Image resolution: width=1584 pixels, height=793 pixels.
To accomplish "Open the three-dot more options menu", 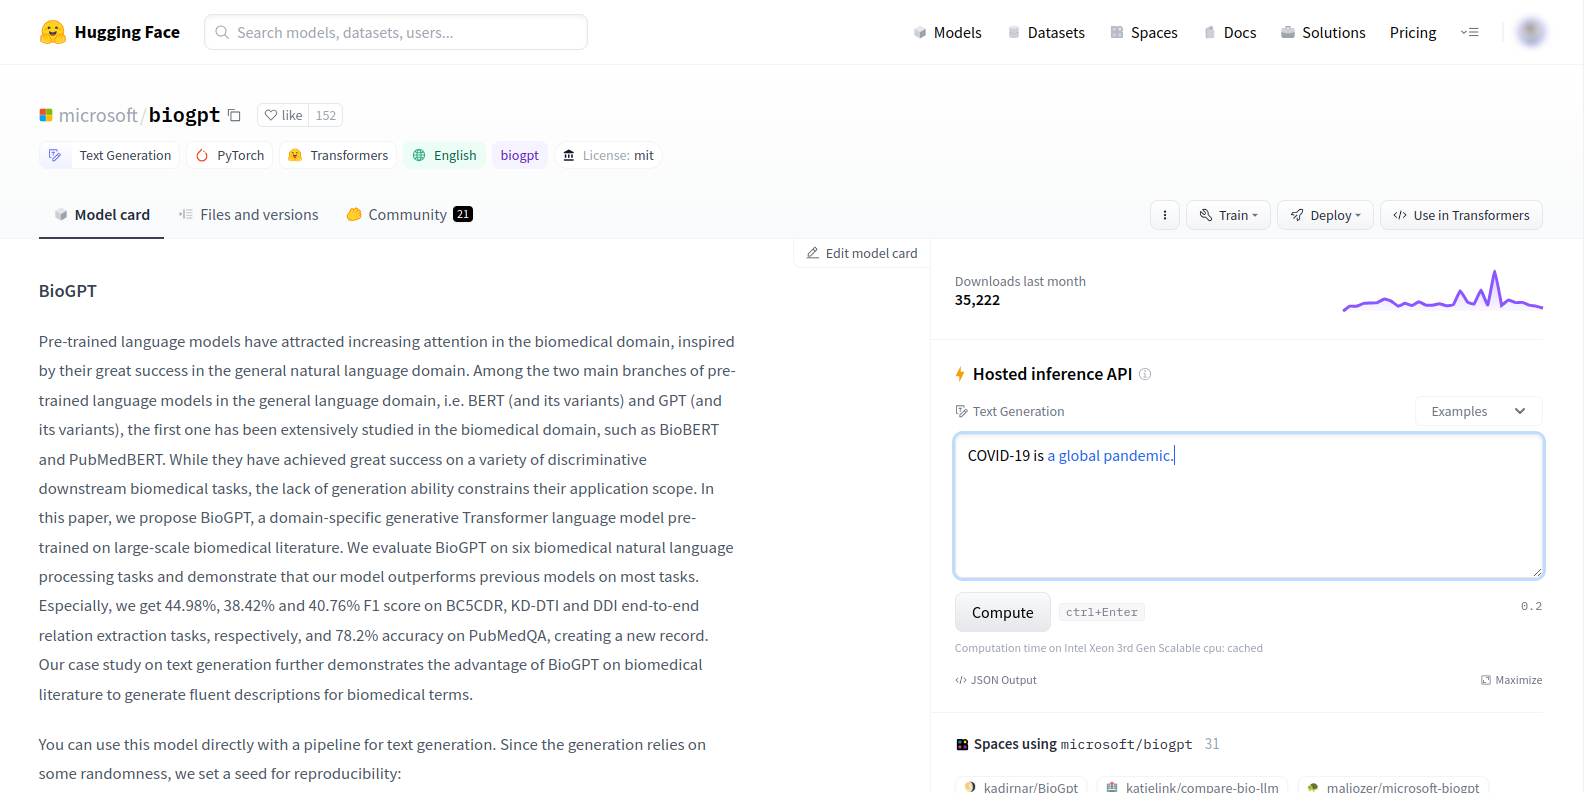I will (1164, 215).
